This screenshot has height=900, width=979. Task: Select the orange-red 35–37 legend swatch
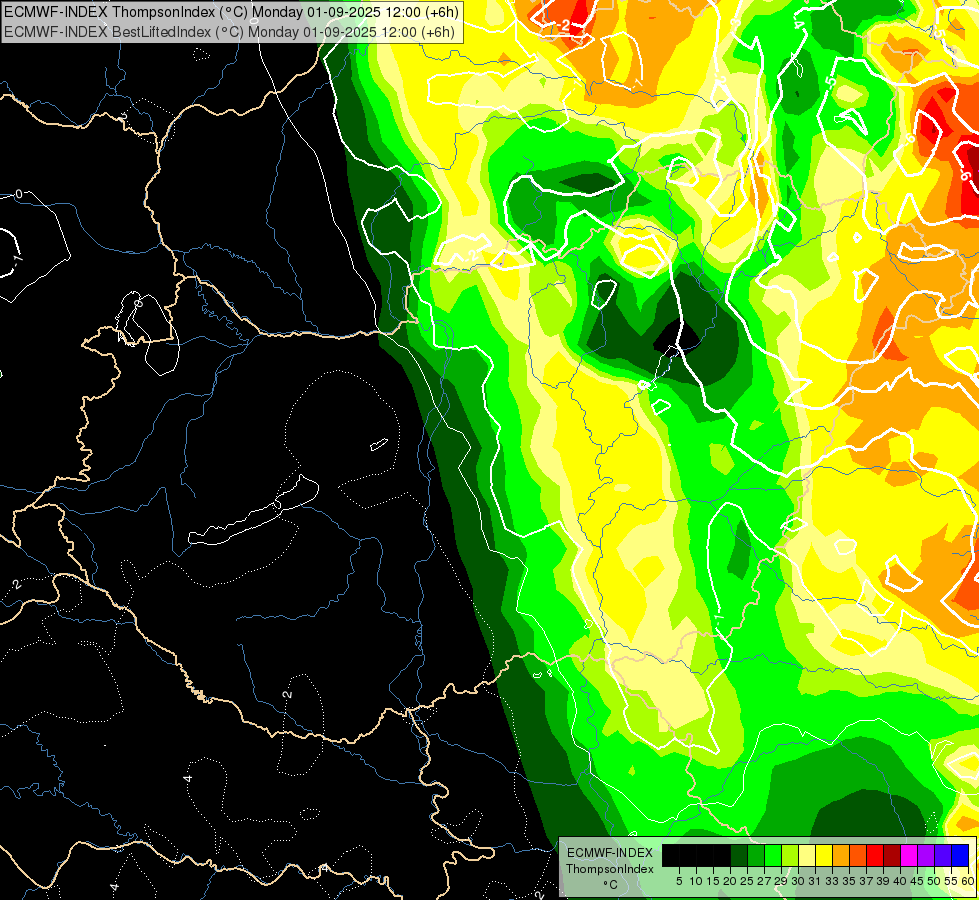(x=858, y=855)
